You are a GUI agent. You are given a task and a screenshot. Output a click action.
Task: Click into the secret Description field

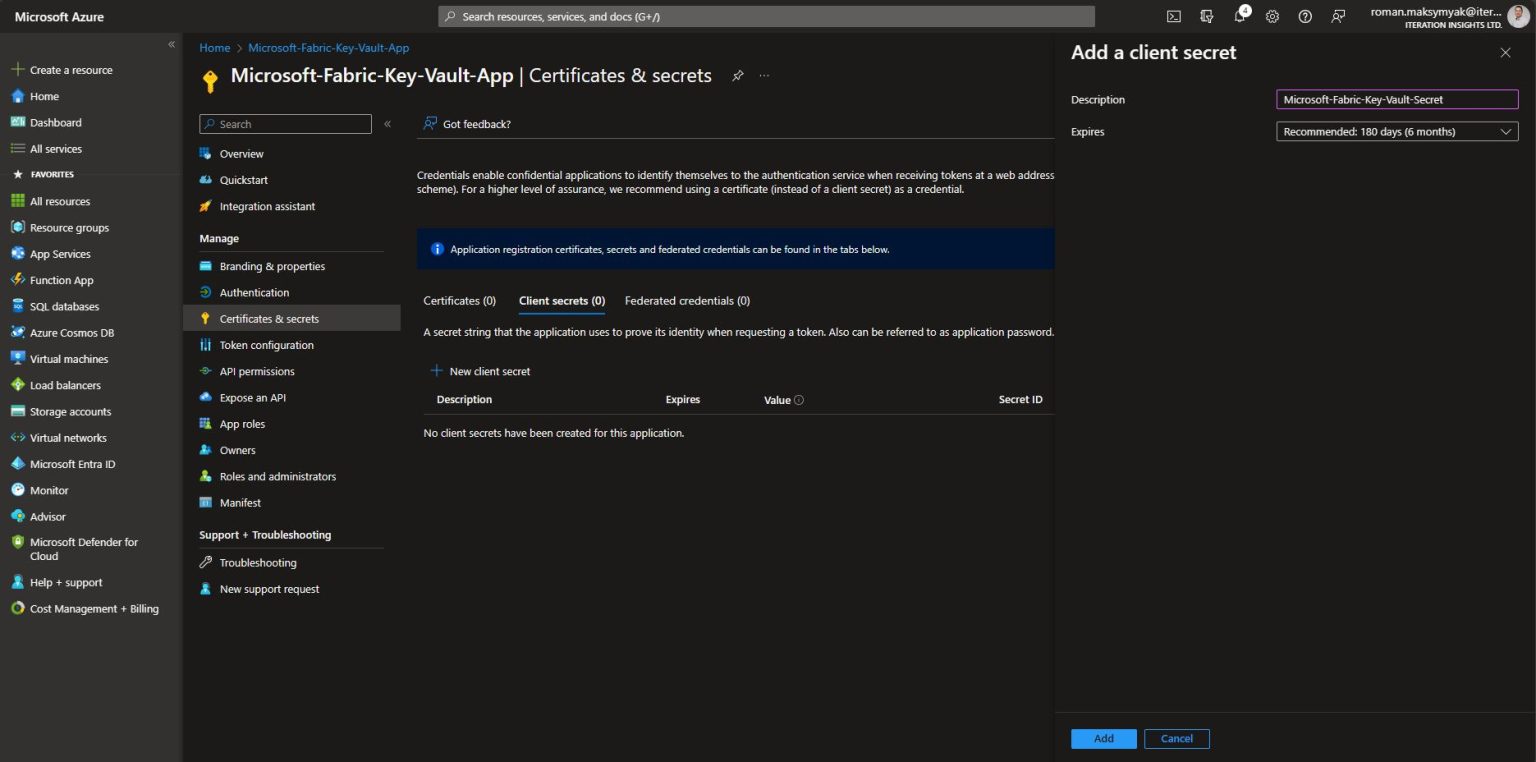point(1396,99)
